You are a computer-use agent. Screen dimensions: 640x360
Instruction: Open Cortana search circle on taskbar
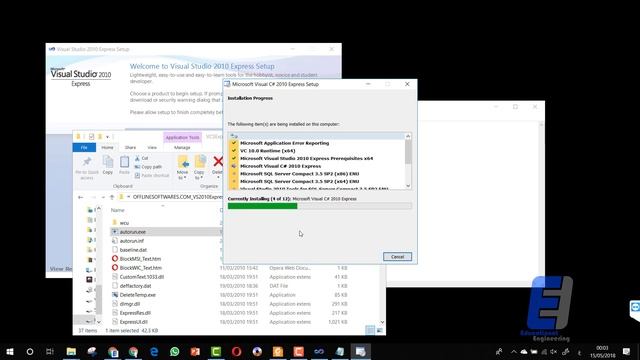click(30, 351)
